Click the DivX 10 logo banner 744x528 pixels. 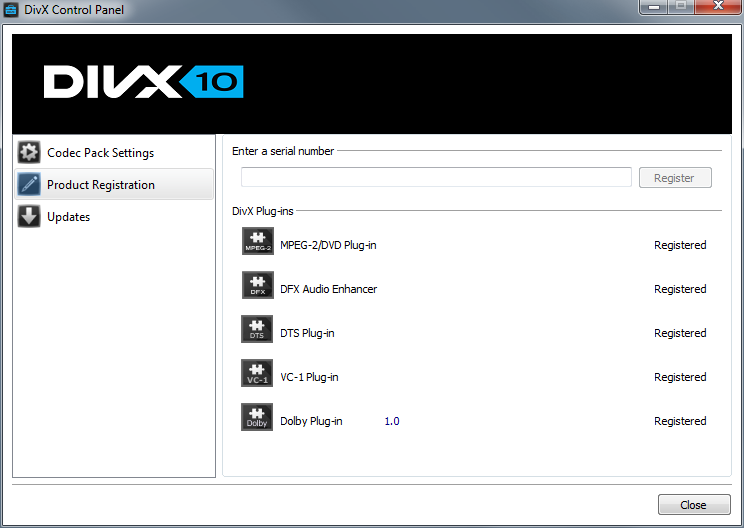[x=143, y=82]
